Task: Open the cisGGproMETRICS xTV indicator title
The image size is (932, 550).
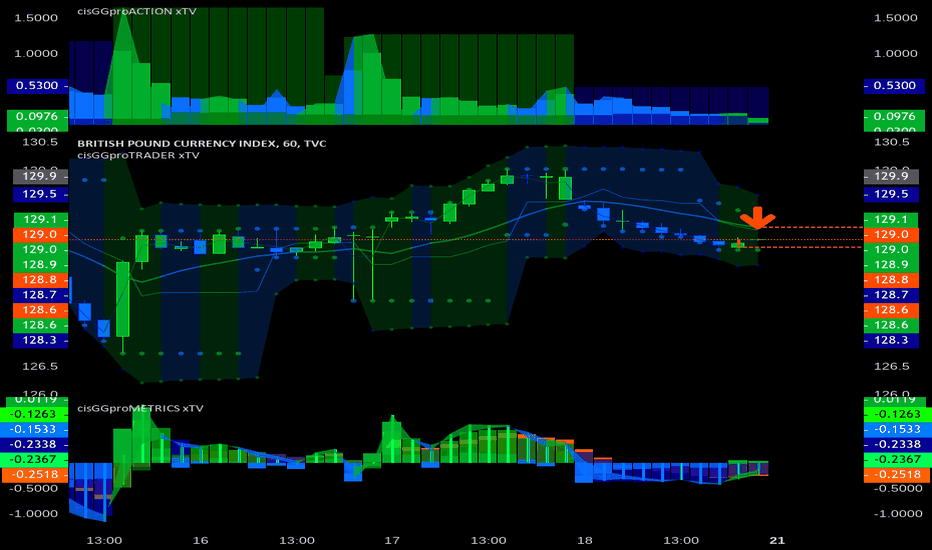Action: [x=140, y=408]
